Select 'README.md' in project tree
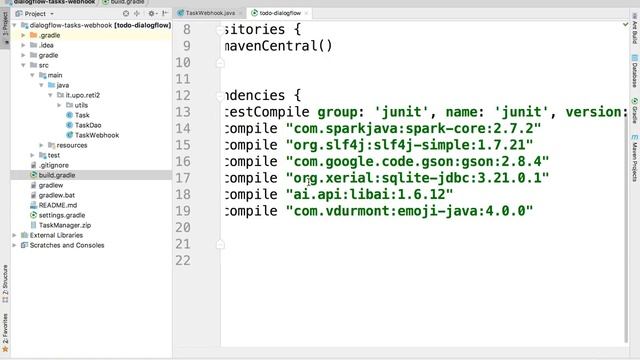Screen dimensions: 640x360 [x=58, y=205]
